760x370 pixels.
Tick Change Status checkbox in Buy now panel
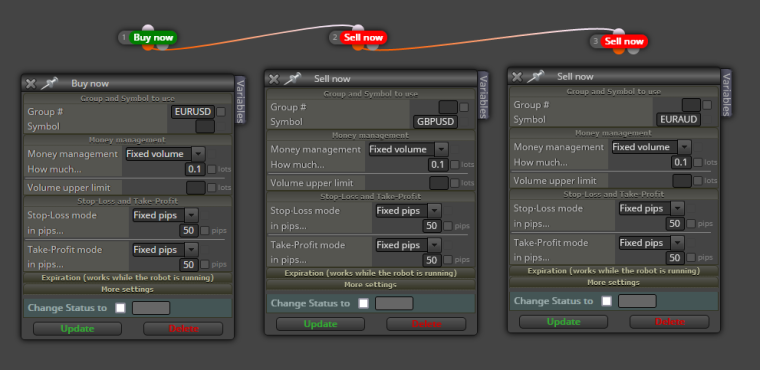coord(121,308)
